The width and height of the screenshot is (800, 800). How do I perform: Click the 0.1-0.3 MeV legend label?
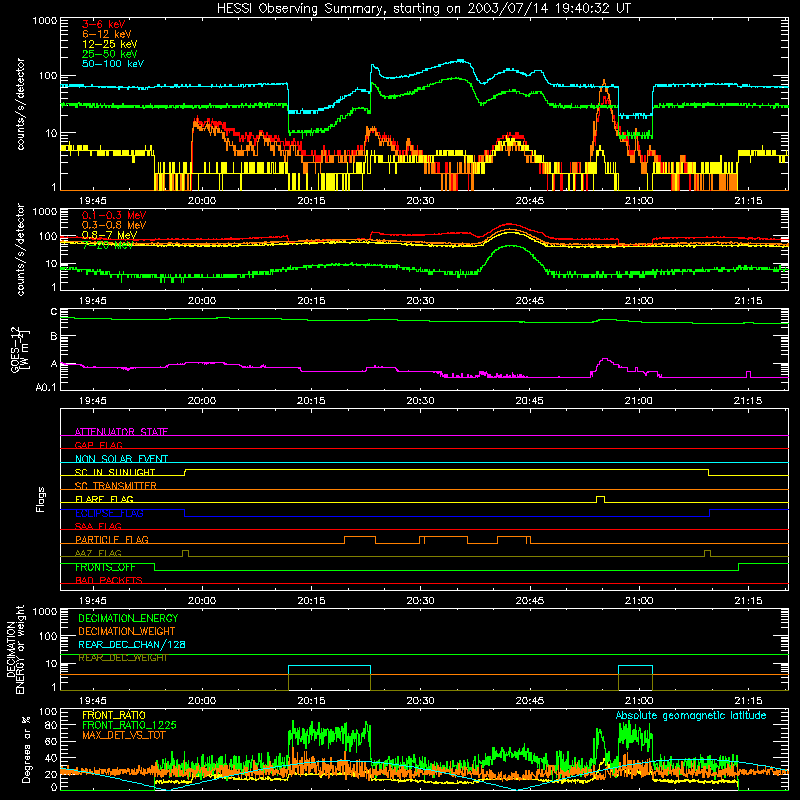pos(114,215)
